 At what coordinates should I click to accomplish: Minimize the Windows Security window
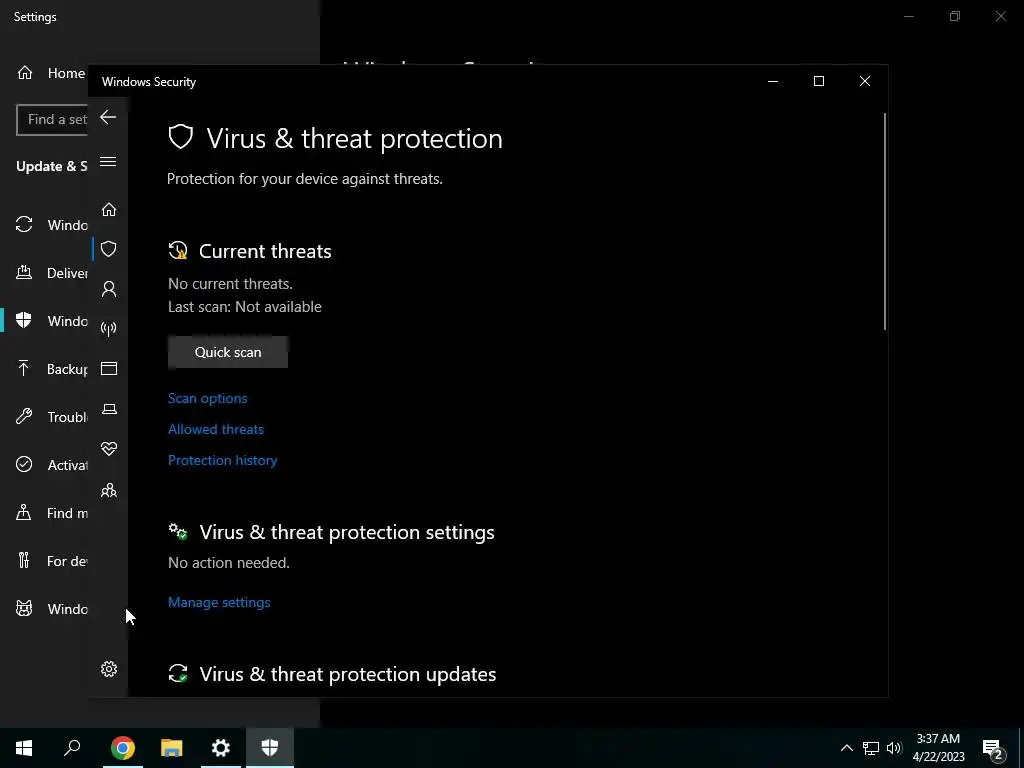(x=773, y=81)
